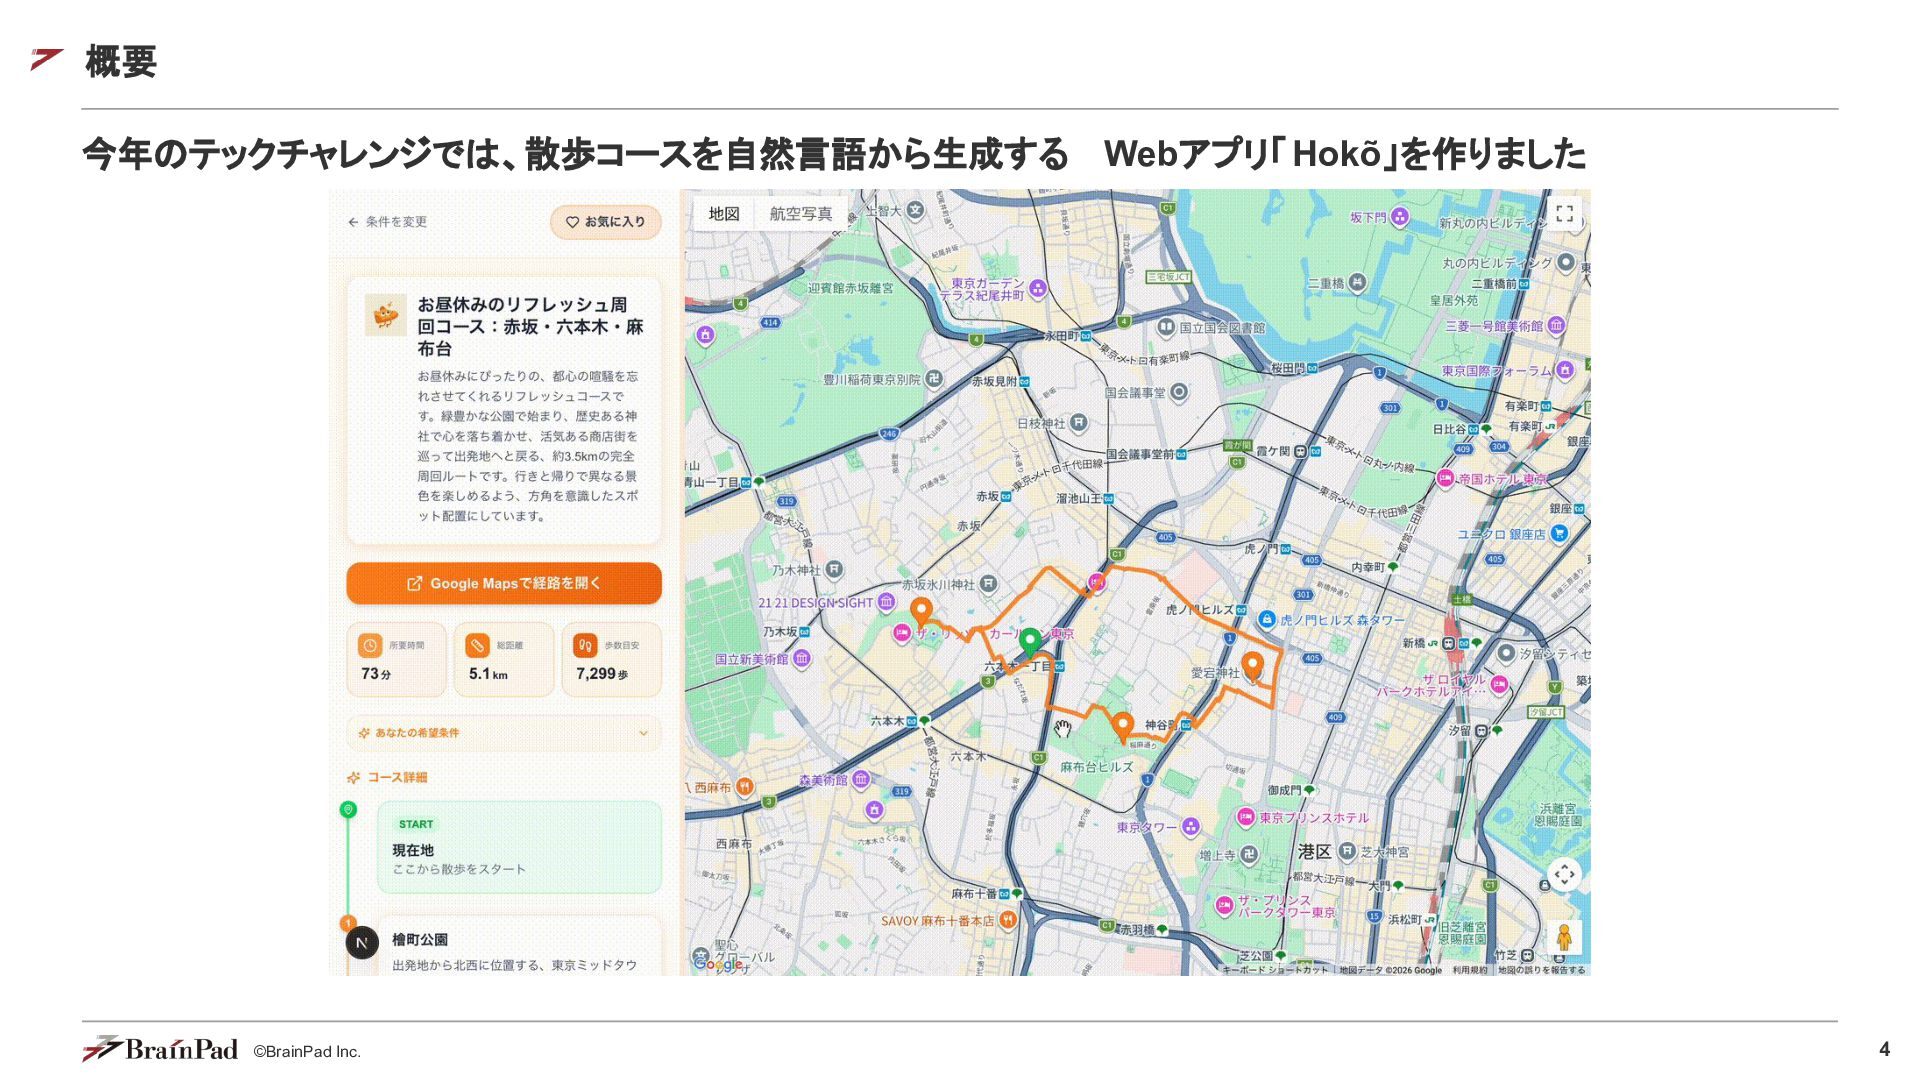The image size is (1920, 1080).
Task: Open the キーボード ショートカット link
Action: (1275, 970)
